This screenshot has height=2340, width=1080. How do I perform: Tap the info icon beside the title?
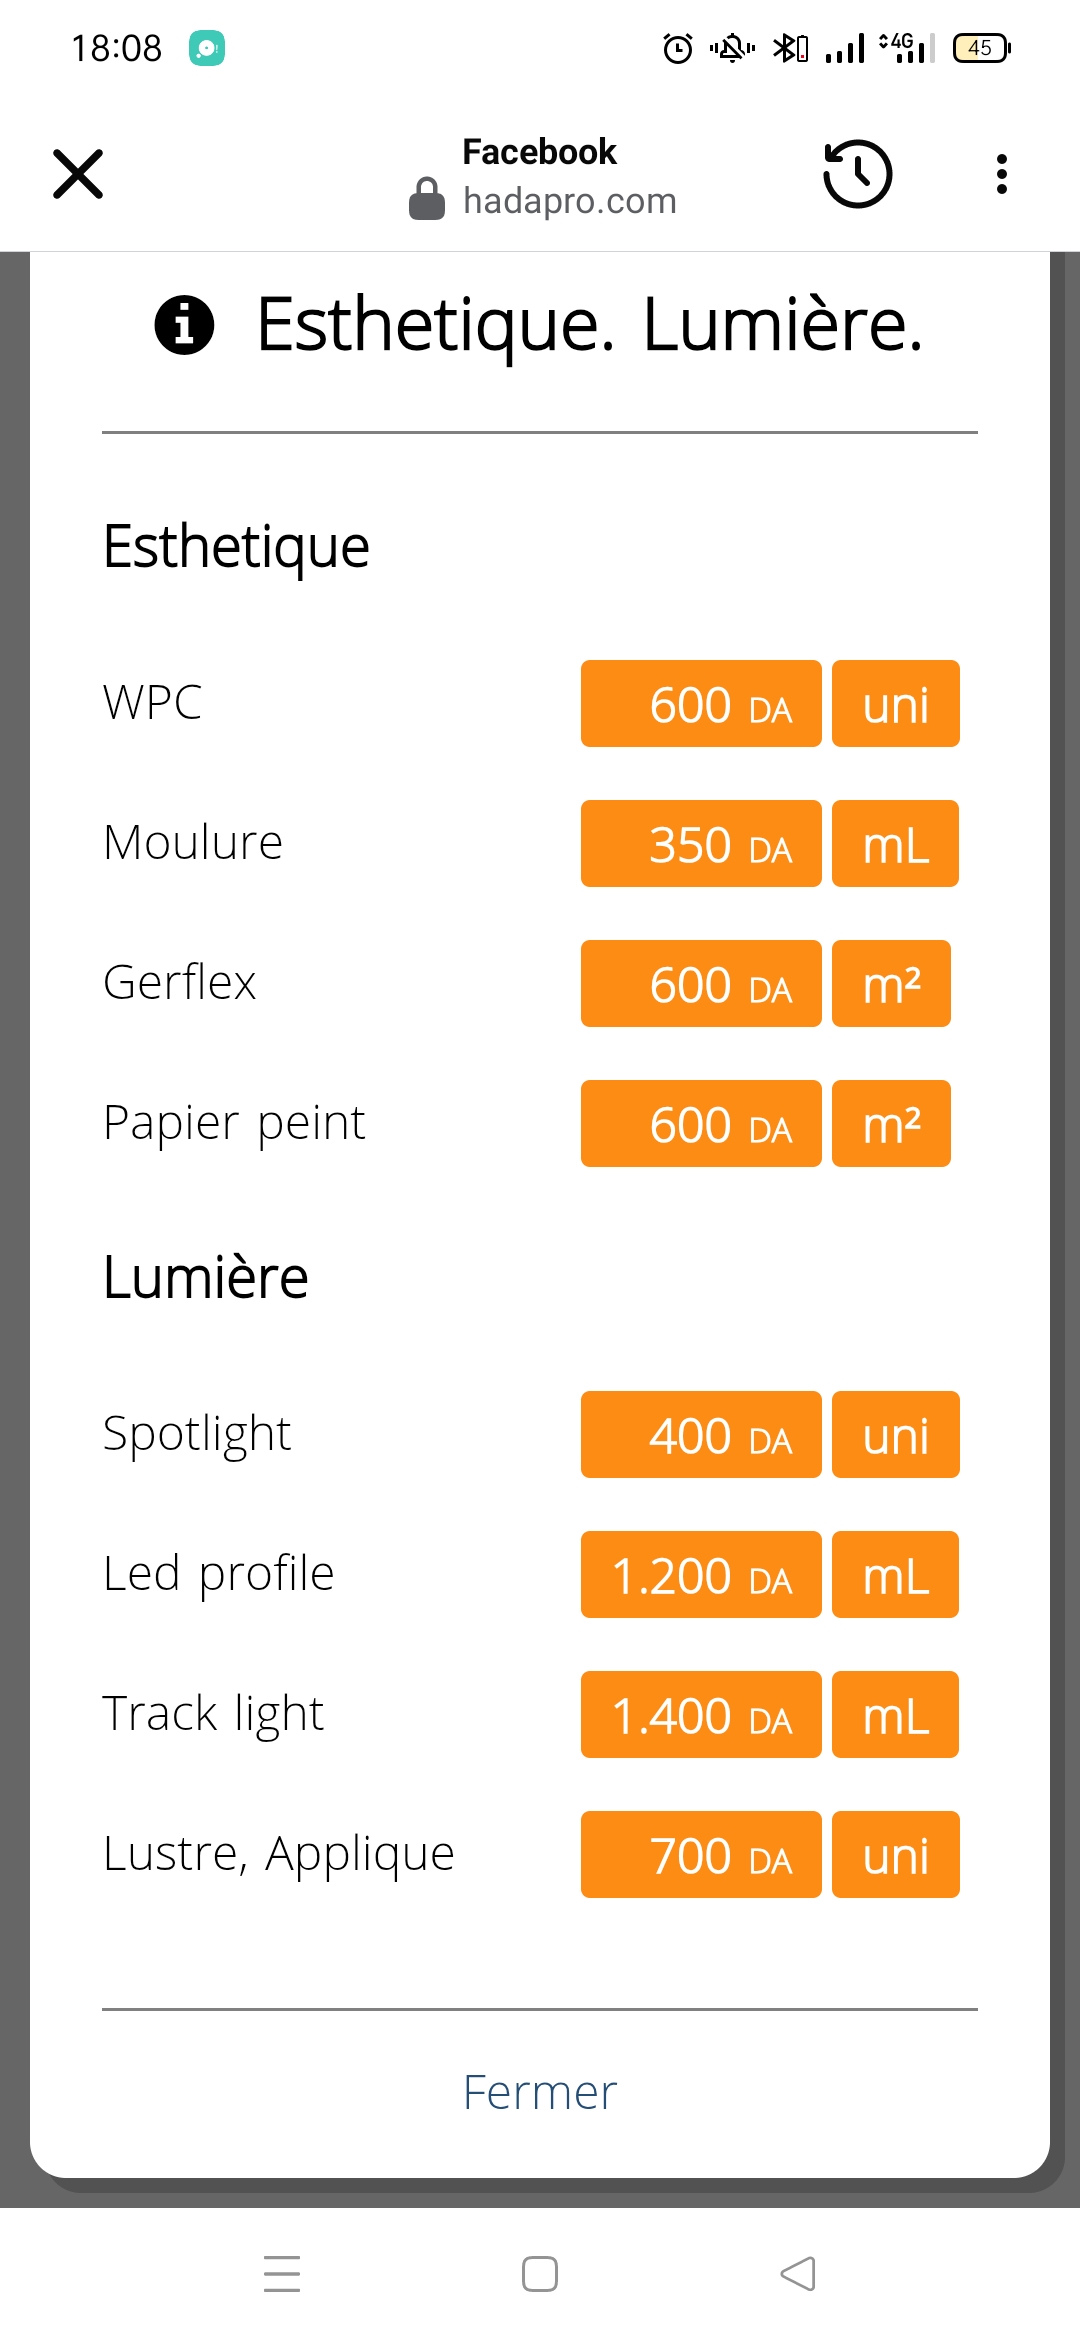(x=184, y=325)
